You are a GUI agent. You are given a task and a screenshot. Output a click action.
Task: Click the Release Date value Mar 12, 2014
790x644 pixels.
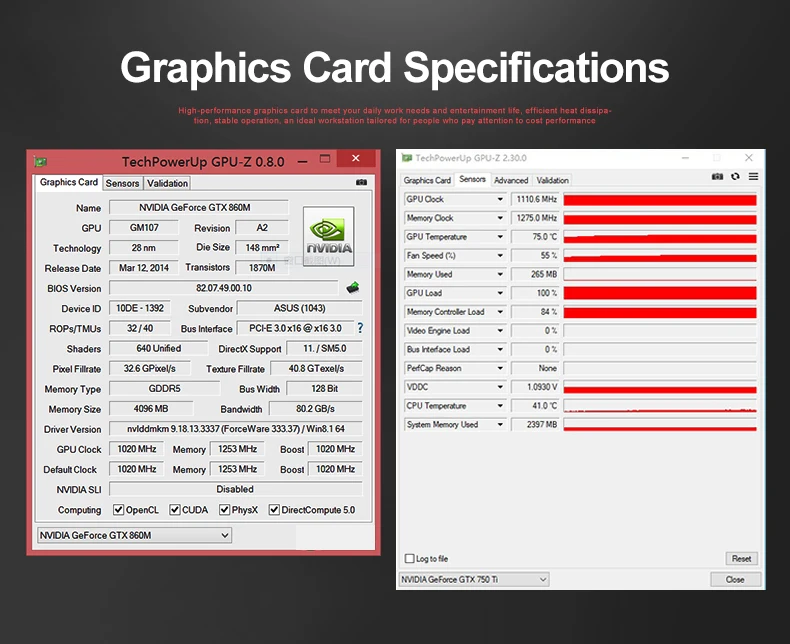[x=144, y=268]
